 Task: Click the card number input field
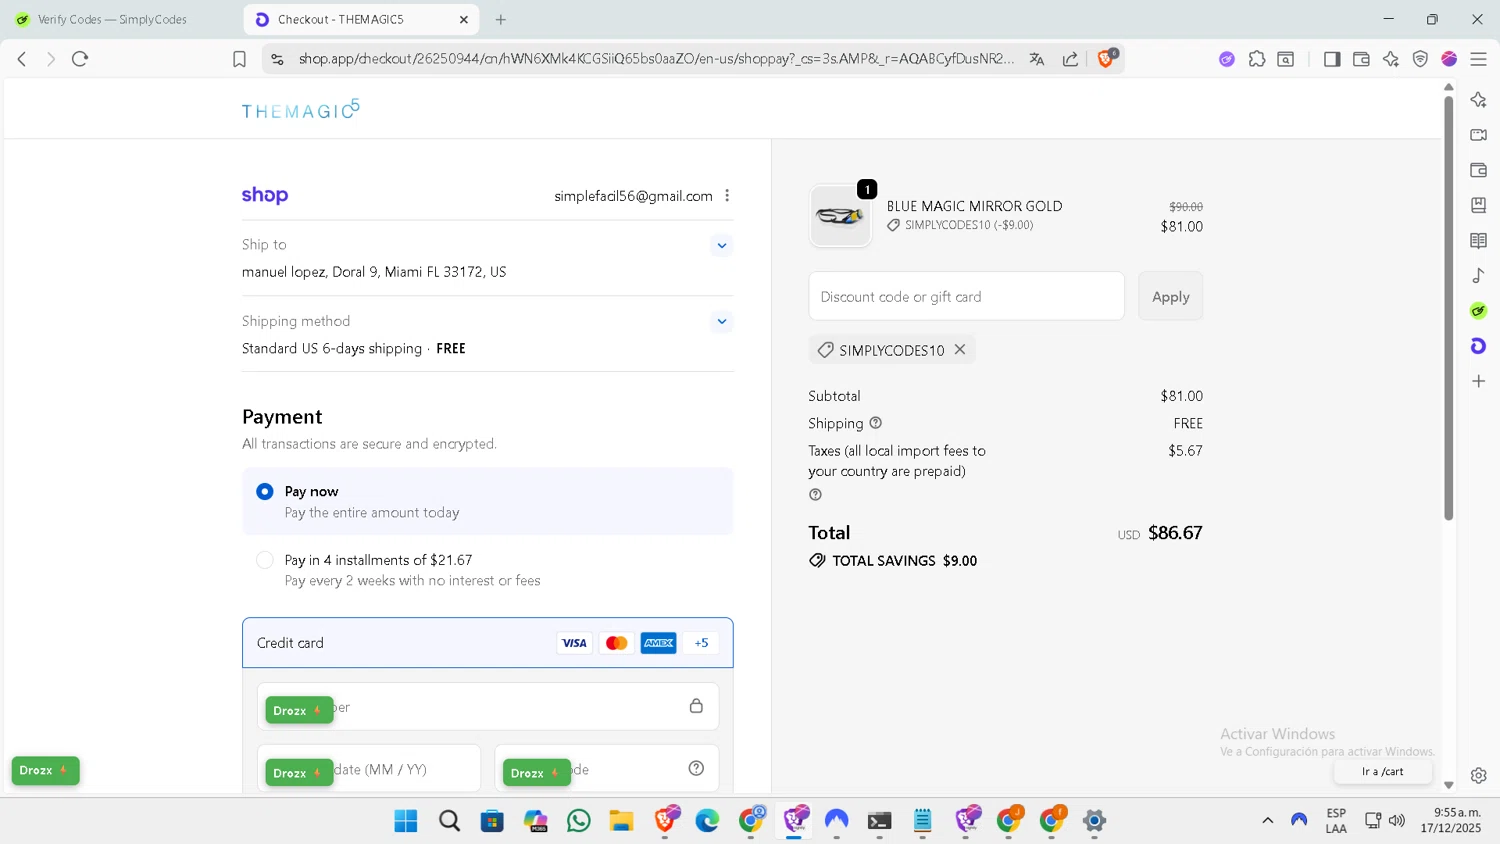coord(488,707)
